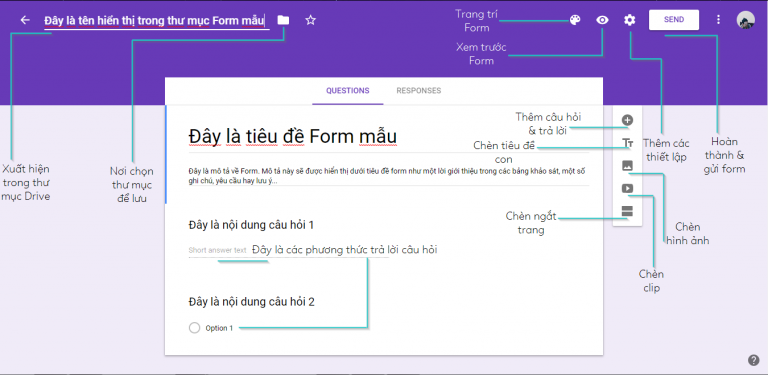Edit the form description text

(388, 176)
